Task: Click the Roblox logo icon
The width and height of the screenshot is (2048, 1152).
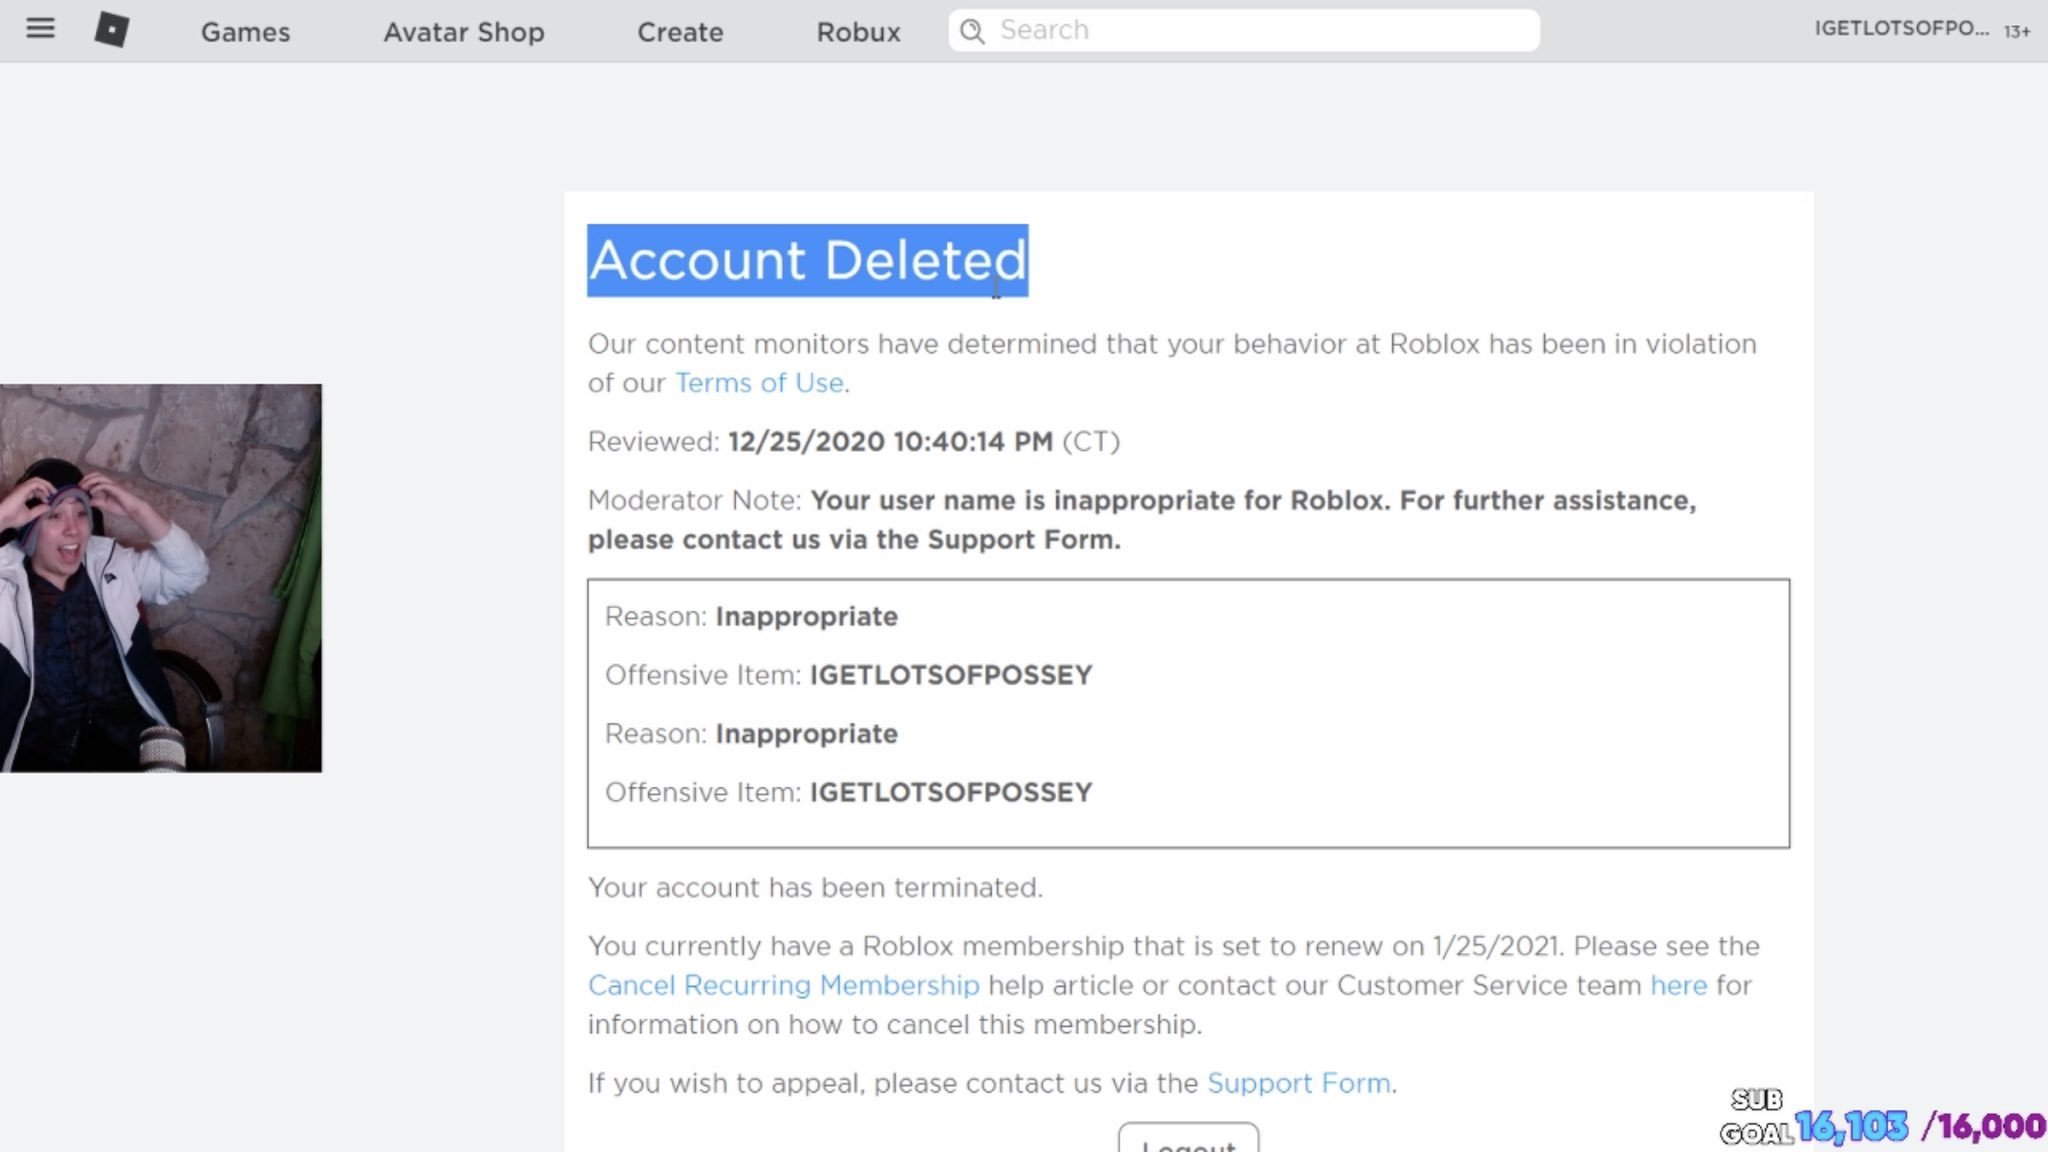Action: pos(111,30)
